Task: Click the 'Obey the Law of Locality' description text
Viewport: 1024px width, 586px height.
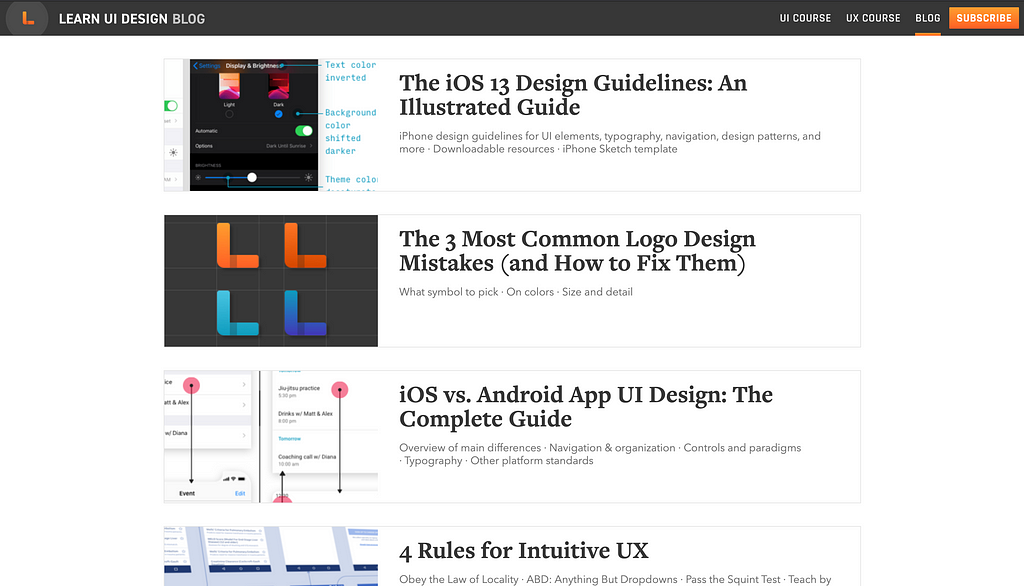Action: click(615, 579)
